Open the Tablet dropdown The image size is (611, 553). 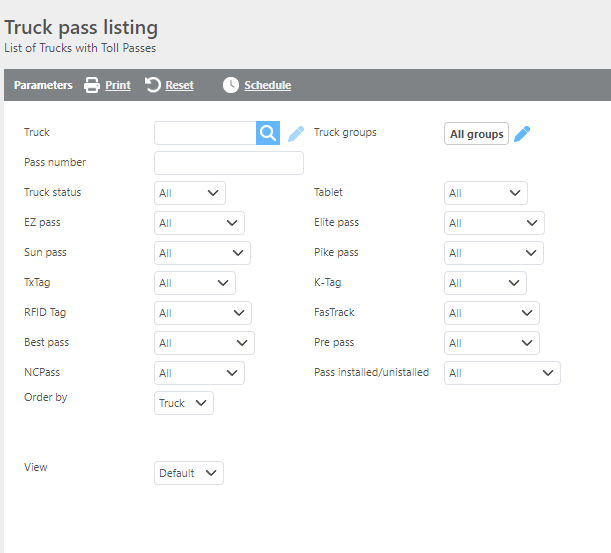pyautogui.click(x=485, y=193)
